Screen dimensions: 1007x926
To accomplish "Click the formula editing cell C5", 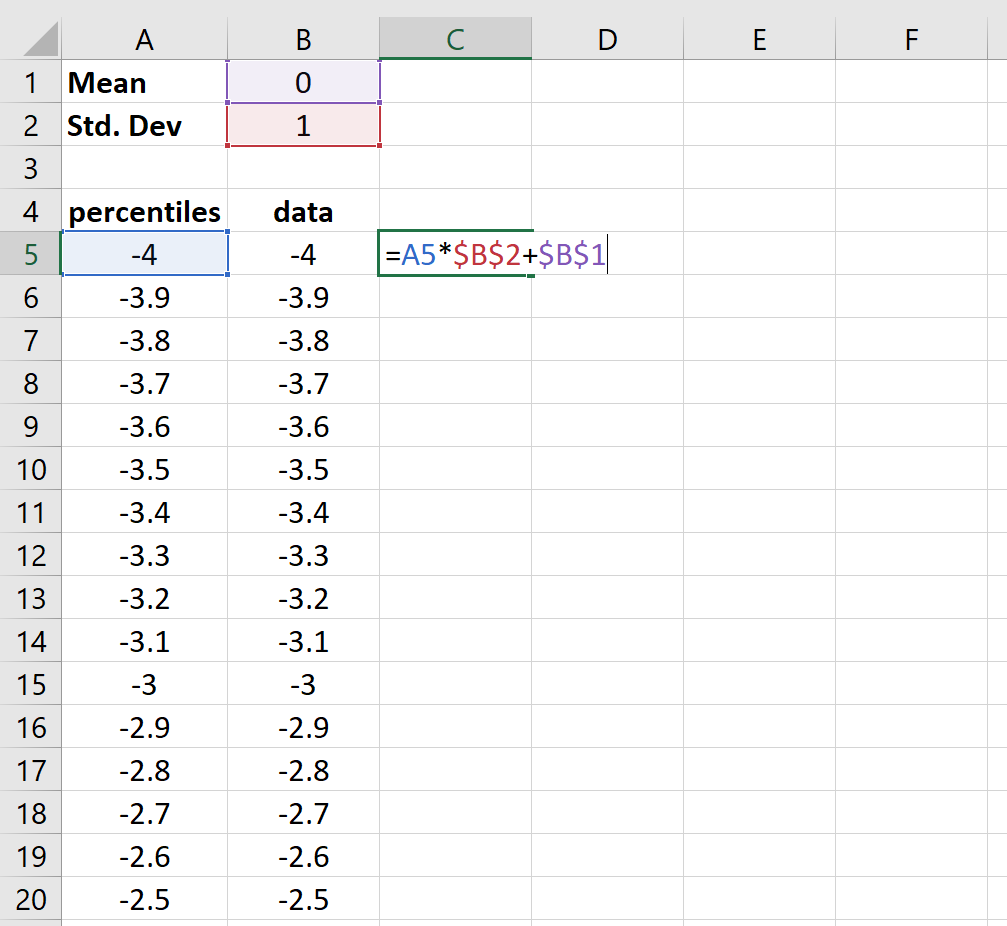I will pyautogui.click(x=455, y=254).
